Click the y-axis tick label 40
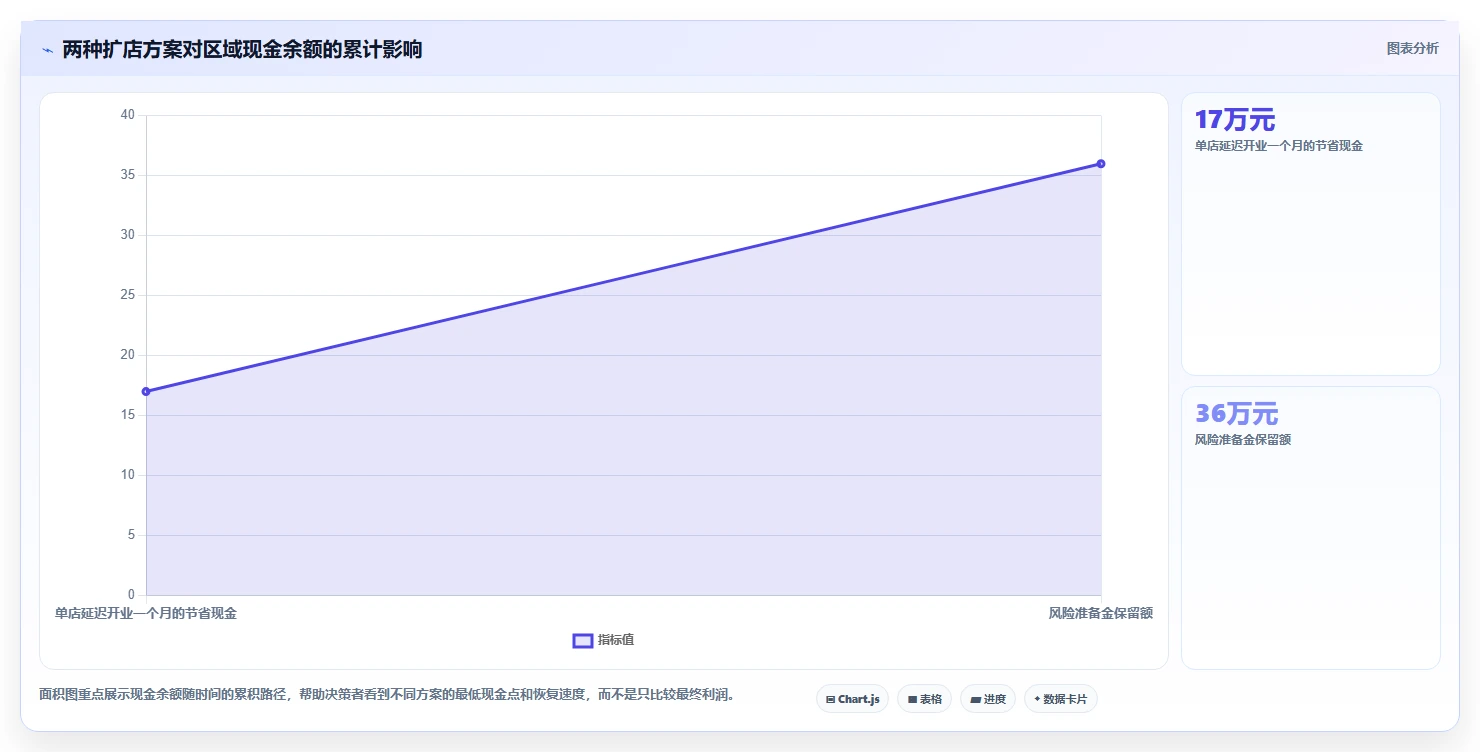 point(127,115)
